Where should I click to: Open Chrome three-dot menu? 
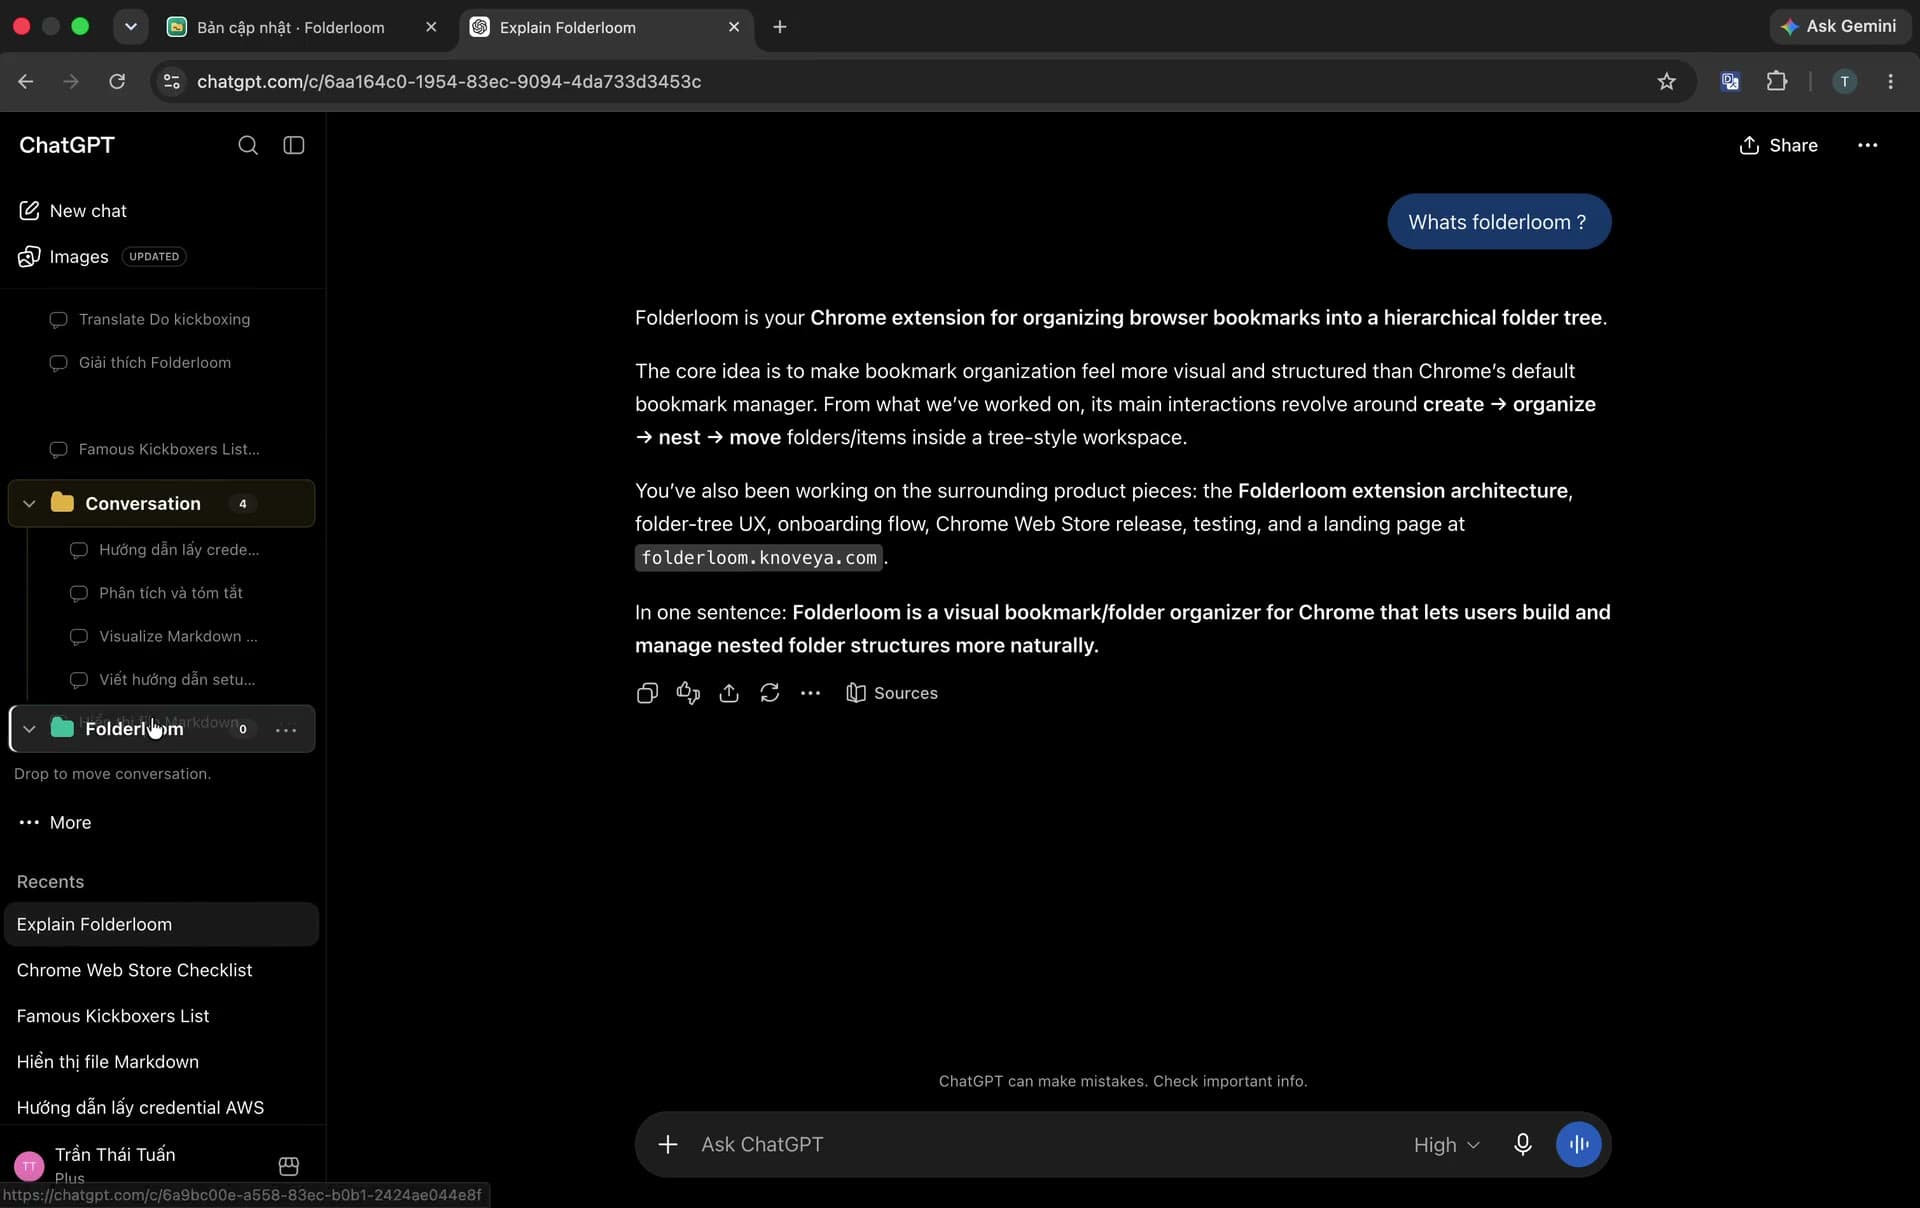tap(1890, 82)
